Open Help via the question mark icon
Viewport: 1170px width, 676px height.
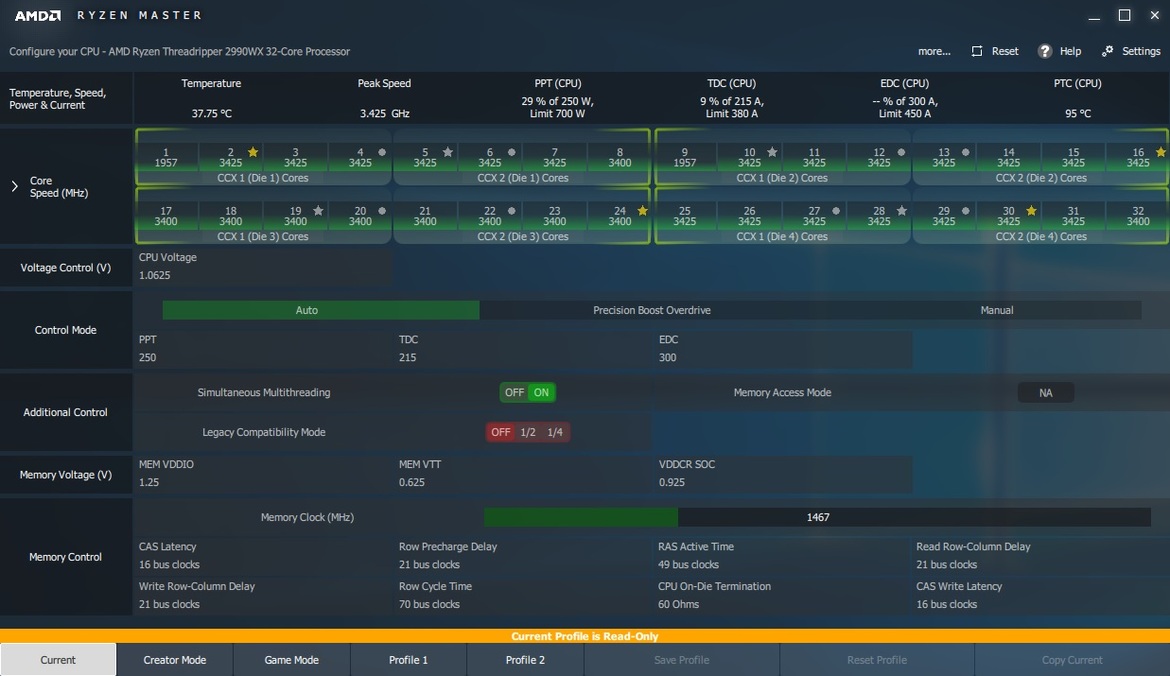1045,51
